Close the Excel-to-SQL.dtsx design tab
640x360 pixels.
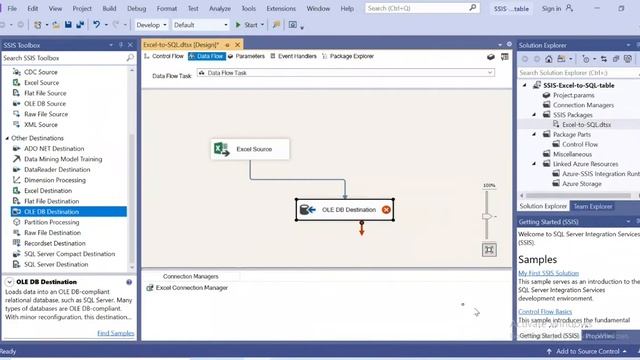238,45
